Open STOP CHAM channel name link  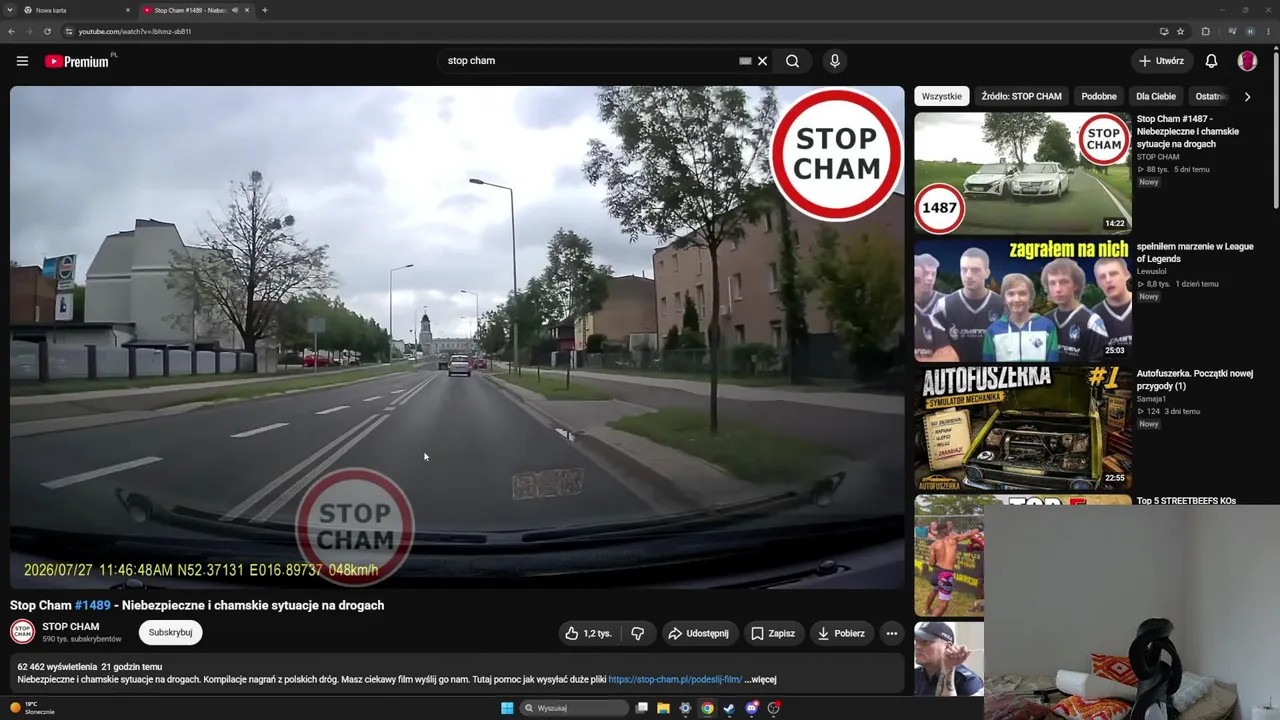(x=71, y=627)
